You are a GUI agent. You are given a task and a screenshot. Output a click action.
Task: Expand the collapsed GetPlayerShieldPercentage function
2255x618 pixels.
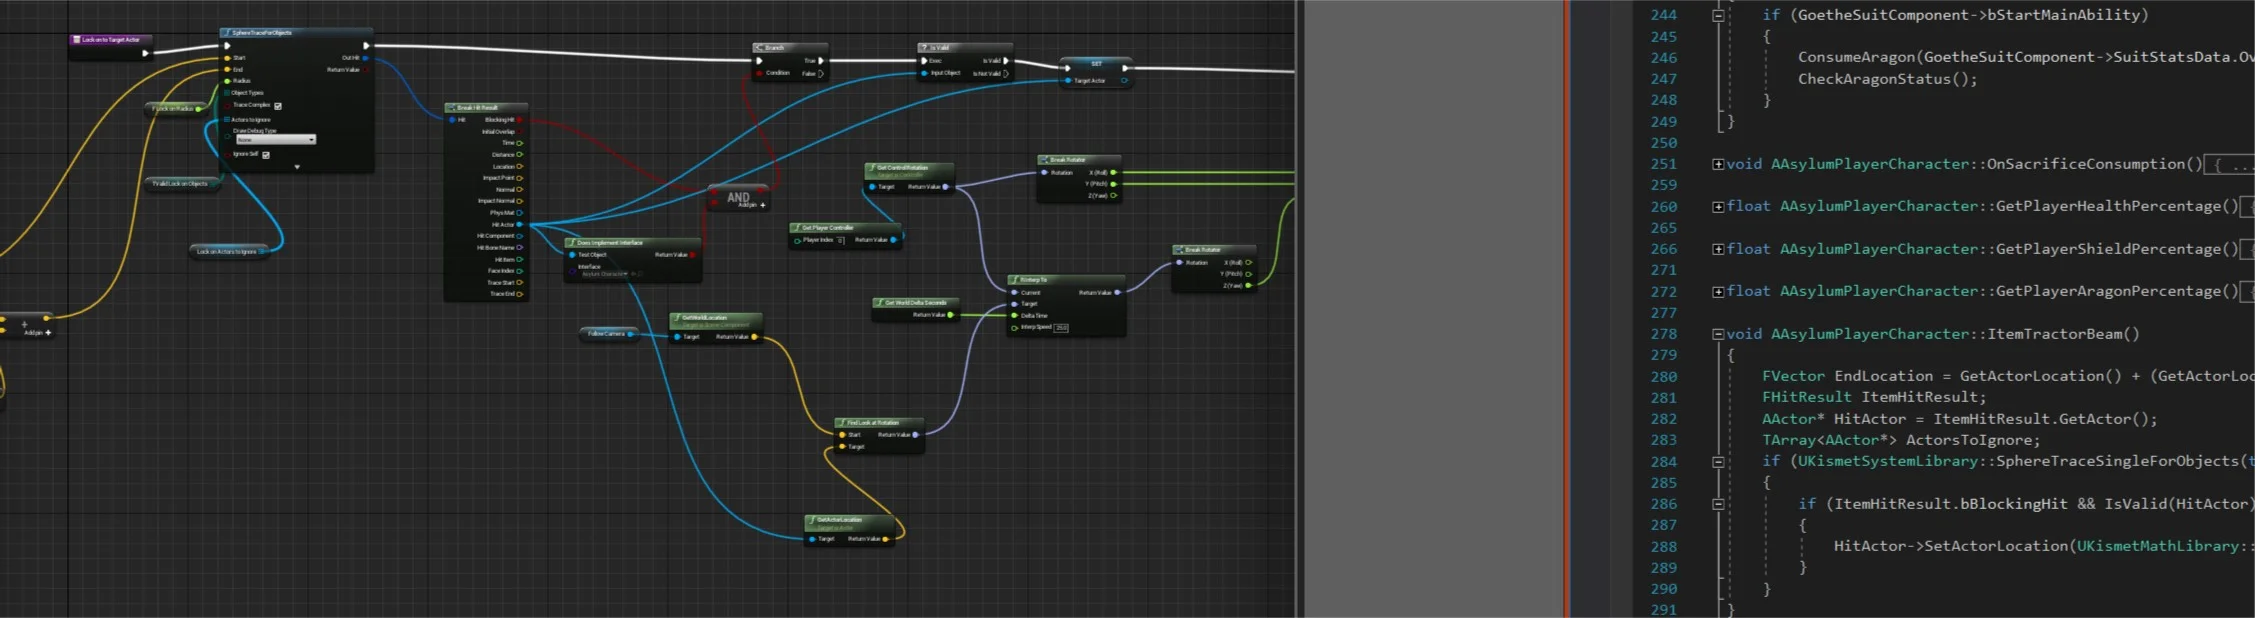click(1718, 250)
